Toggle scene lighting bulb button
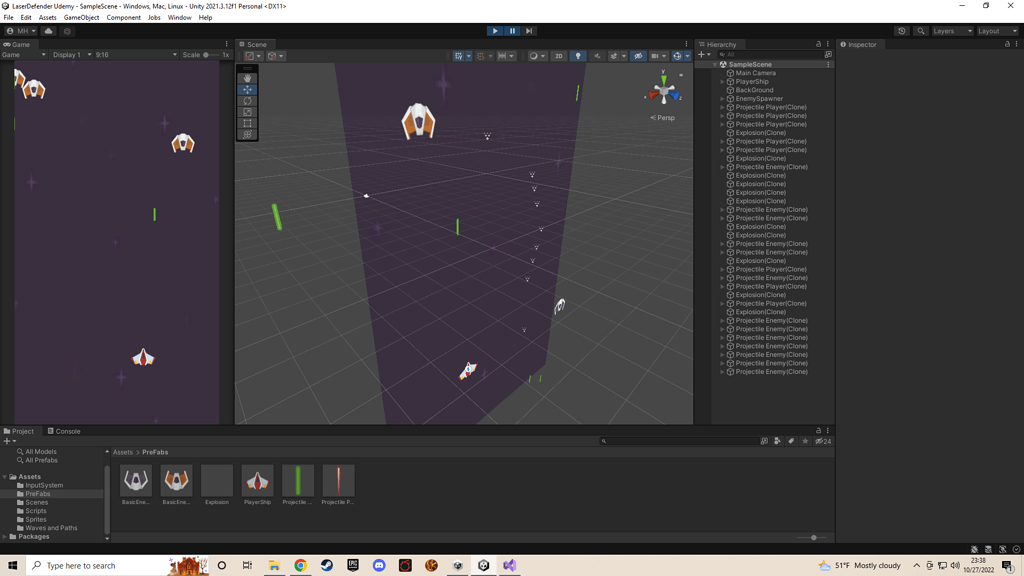Viewport: 1024px width, 576px height. (x=578, y=56)
